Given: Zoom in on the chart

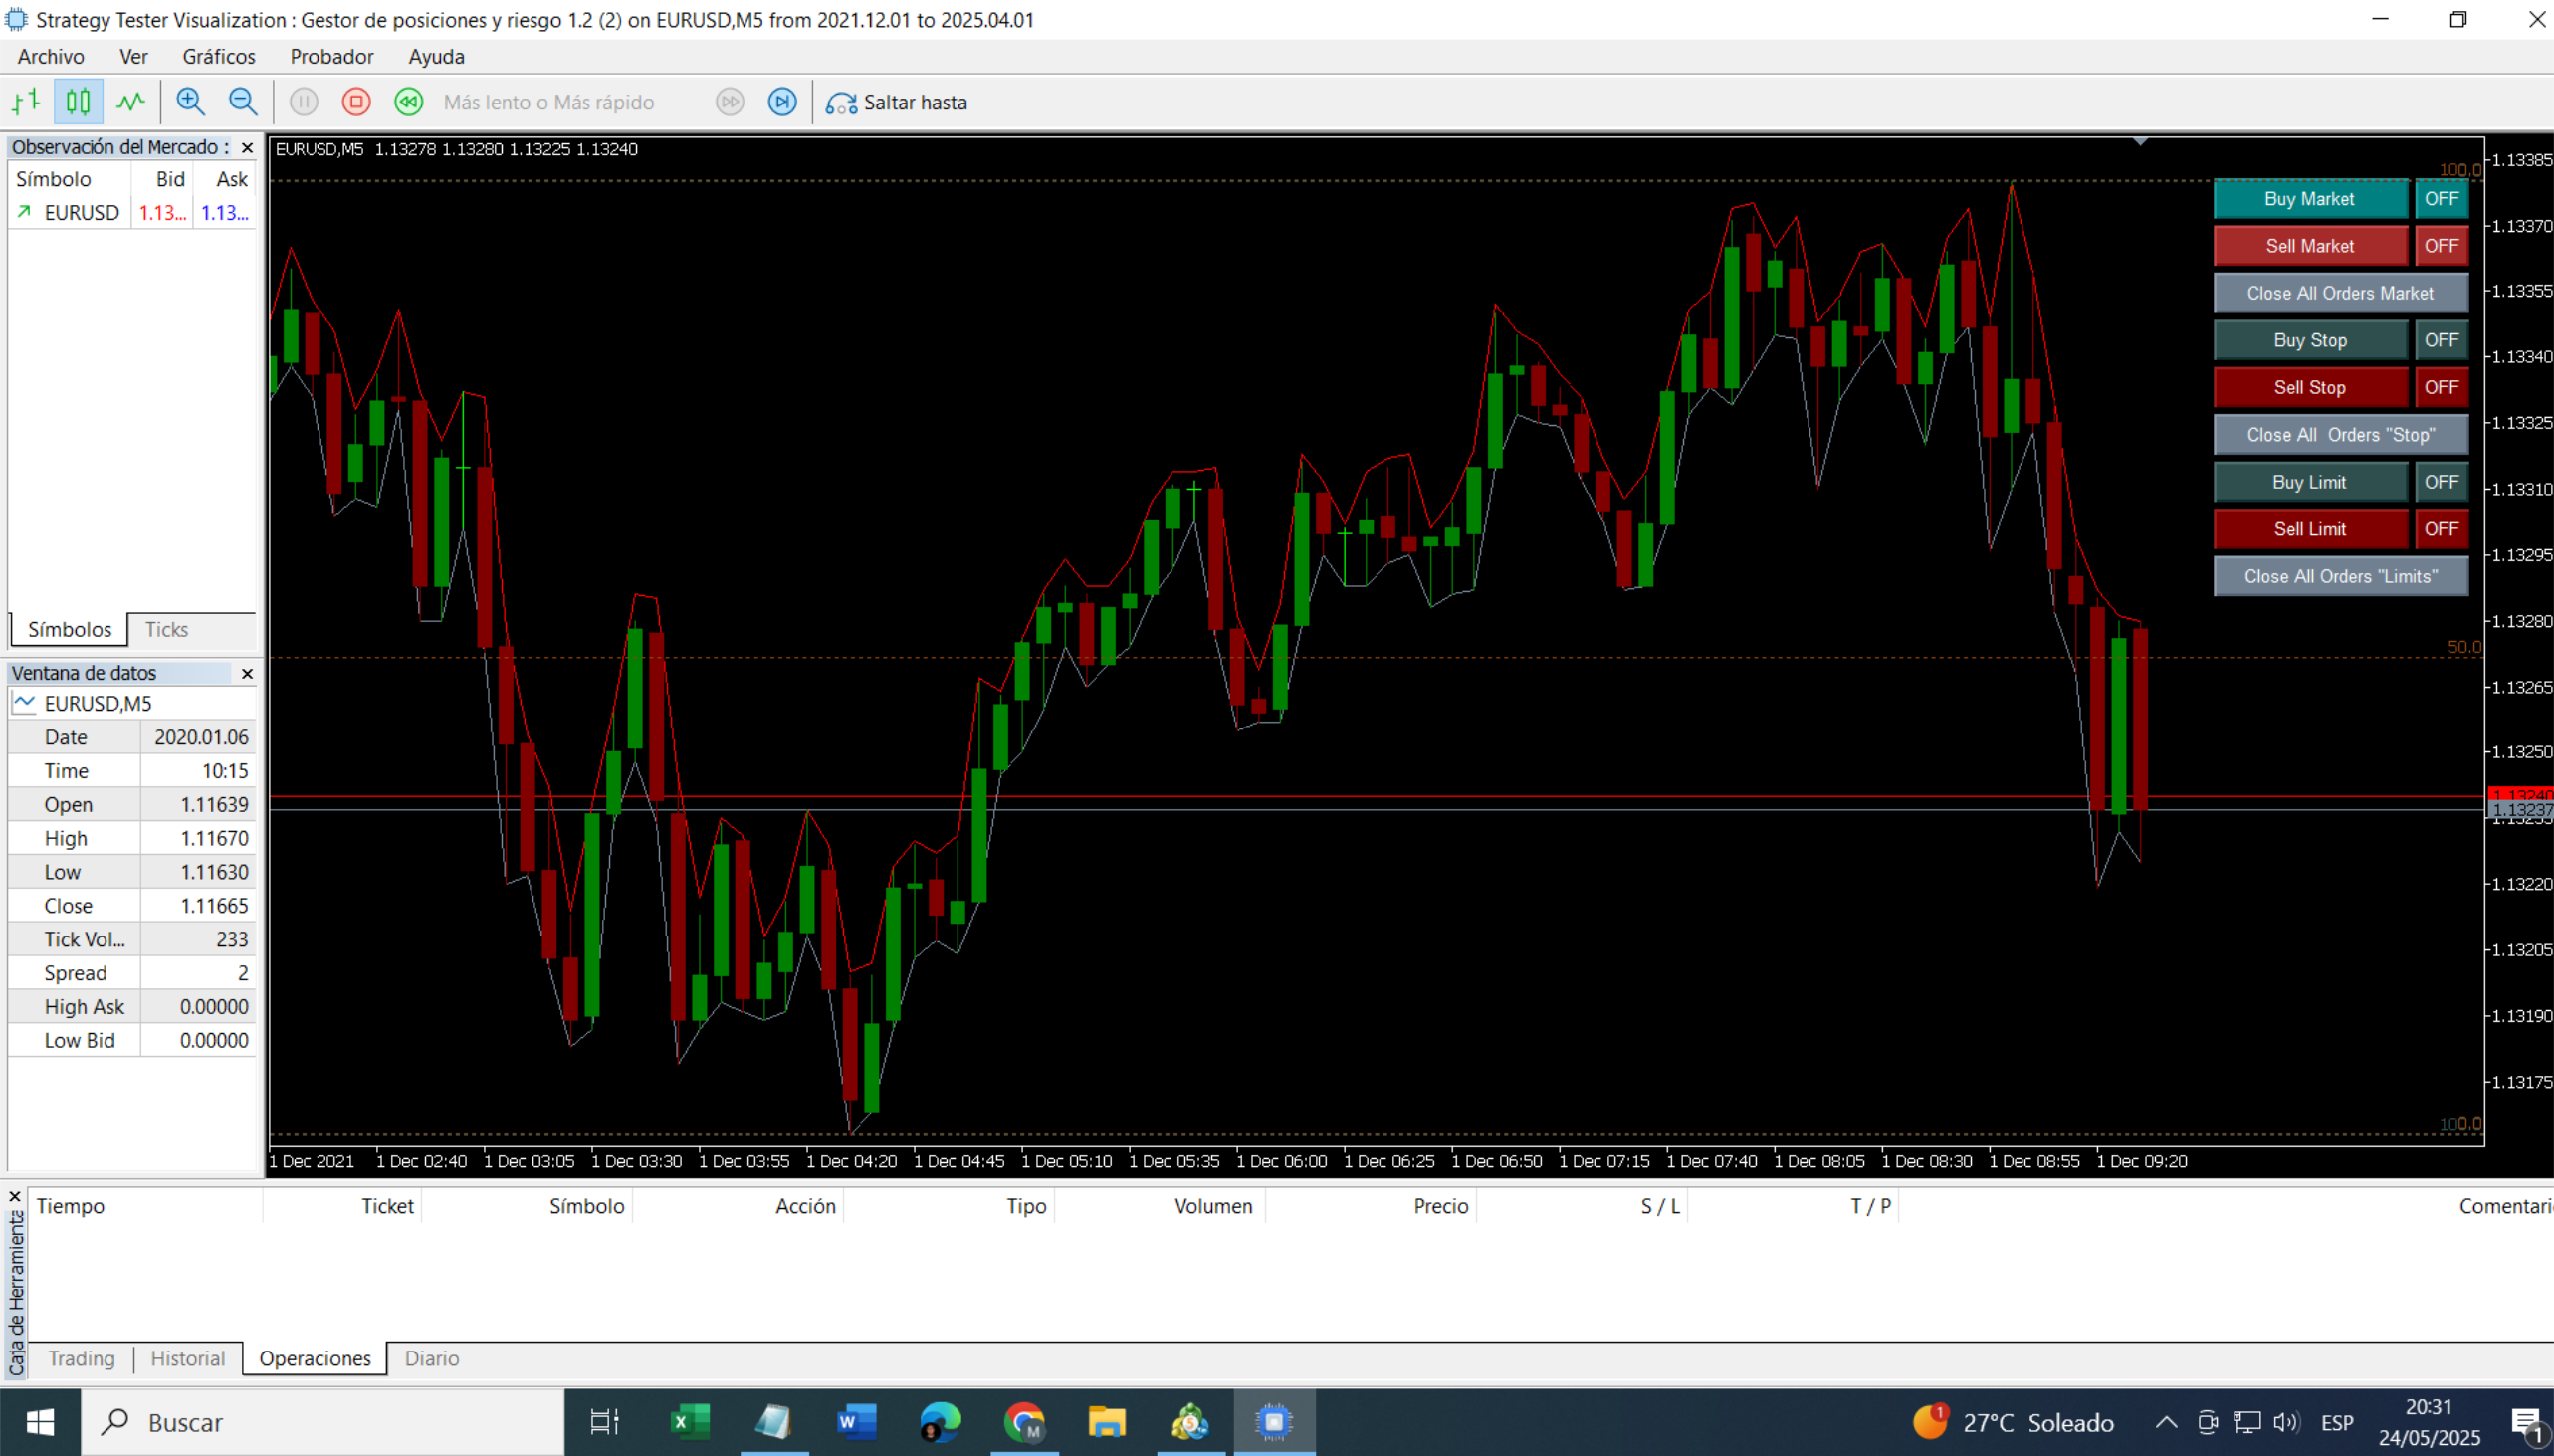Looking at the screenshot, I should pyautogui.click(x=190, y=102).
